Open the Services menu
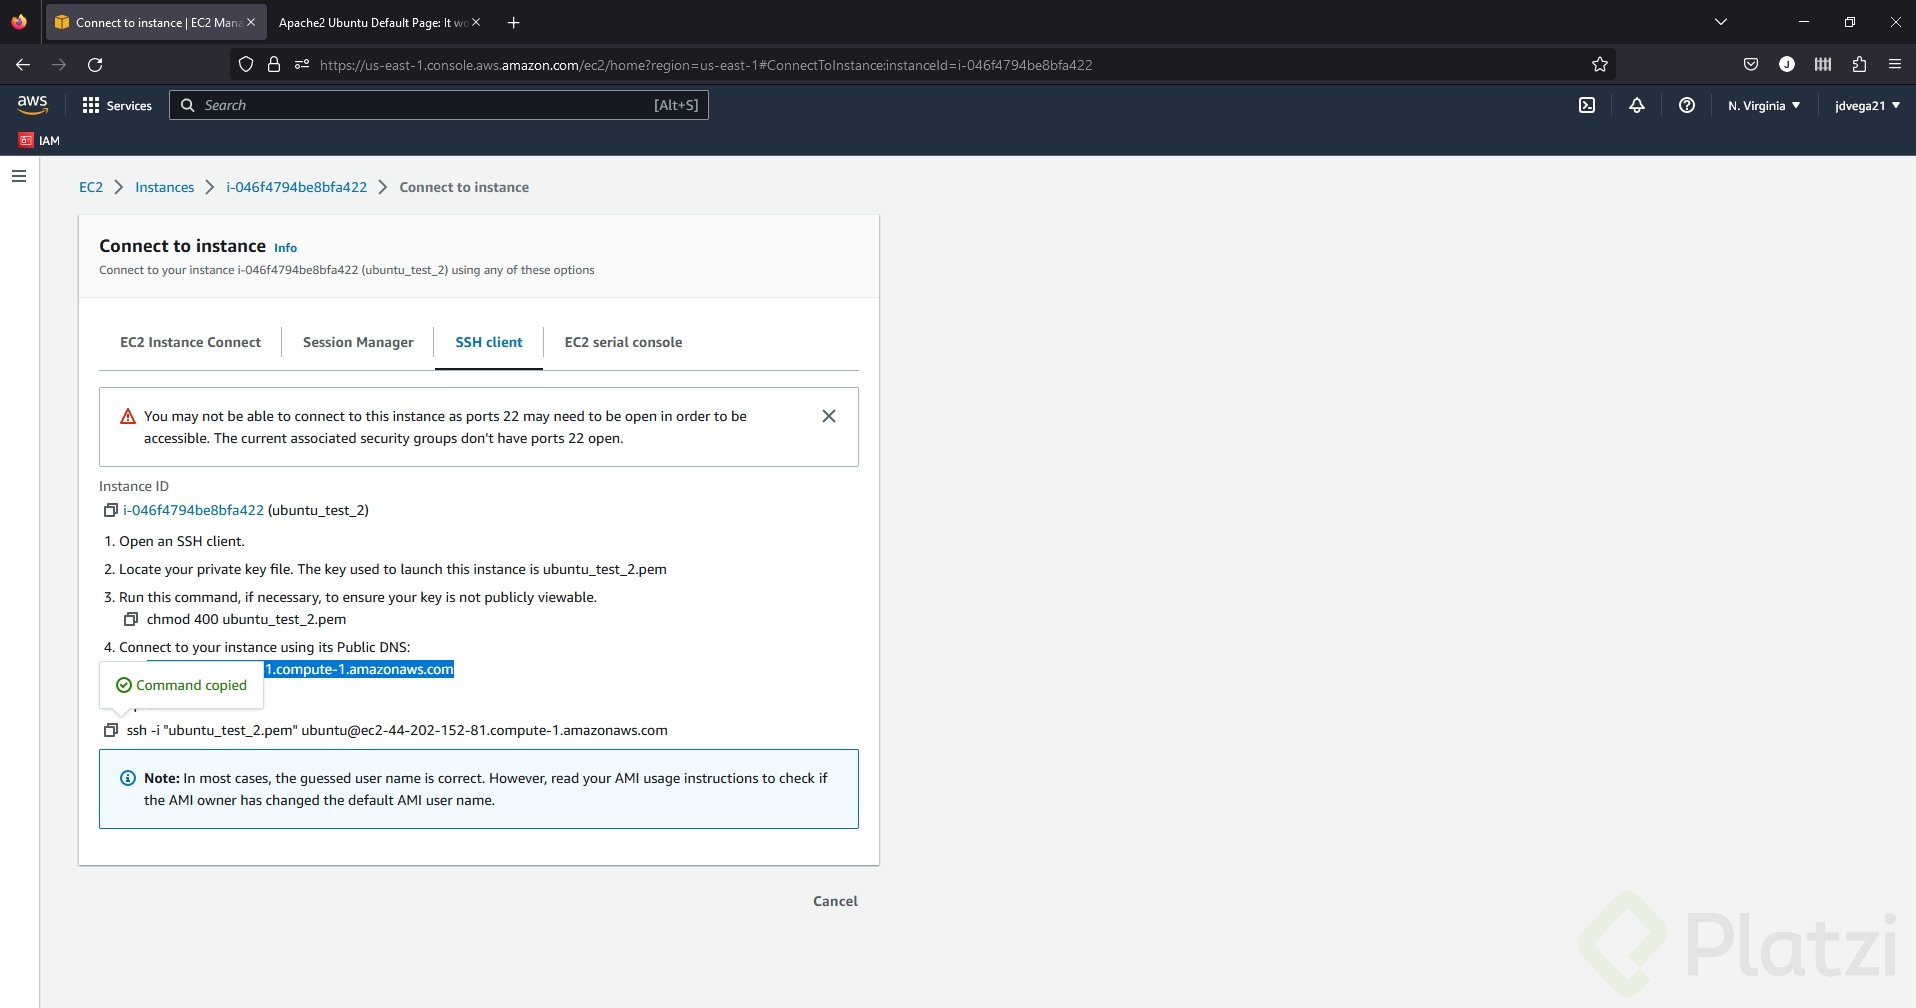 117,105
